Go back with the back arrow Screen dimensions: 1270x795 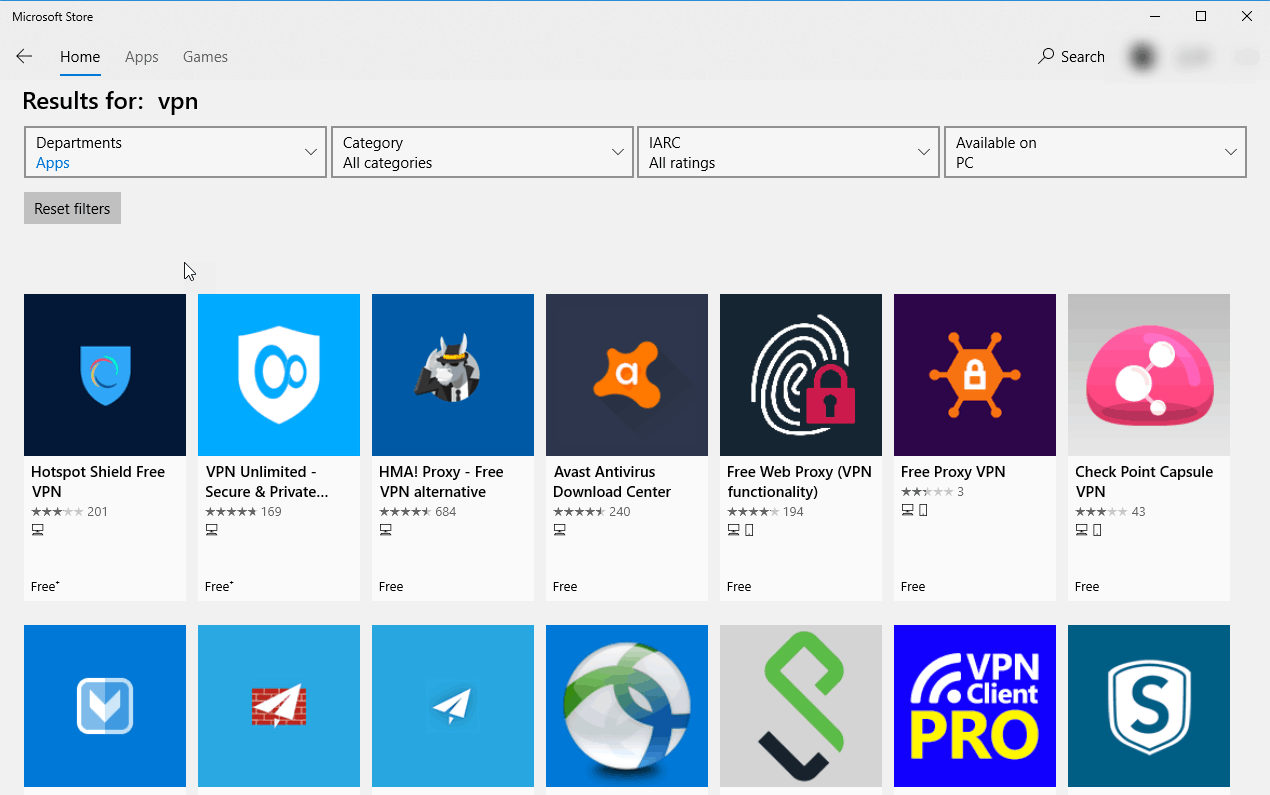click(24, 57)
